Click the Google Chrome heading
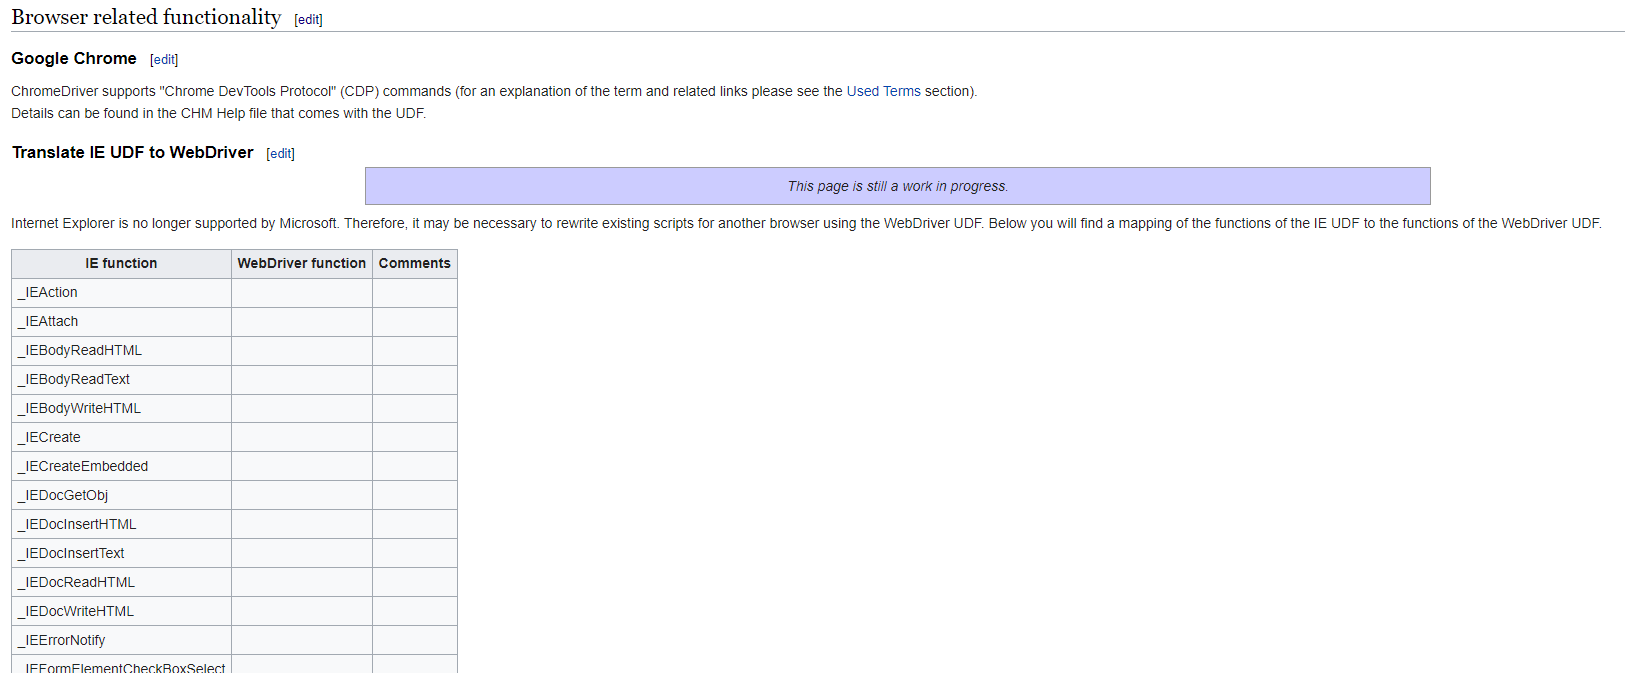Image resolution: width=1625 pixels, height=673 pixels. pyautogui.click(x=74, y=59)
